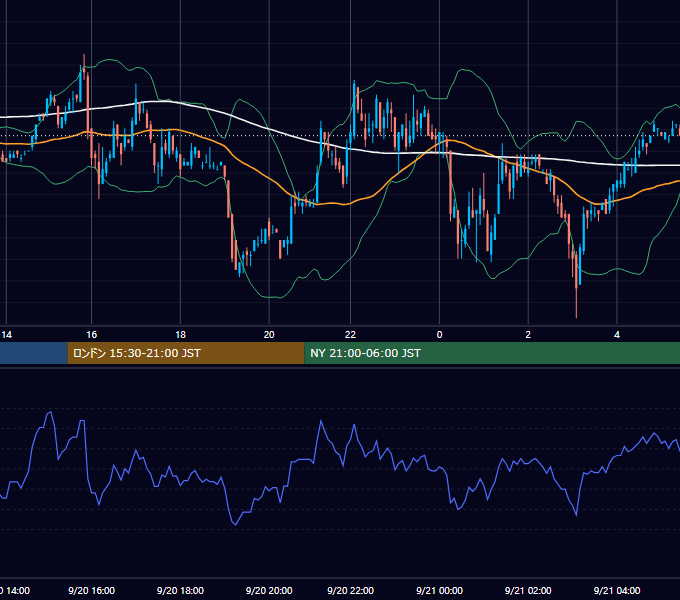
Task: Click the tallest candle peak near 16:00
Action: click(x=84, y=61)
